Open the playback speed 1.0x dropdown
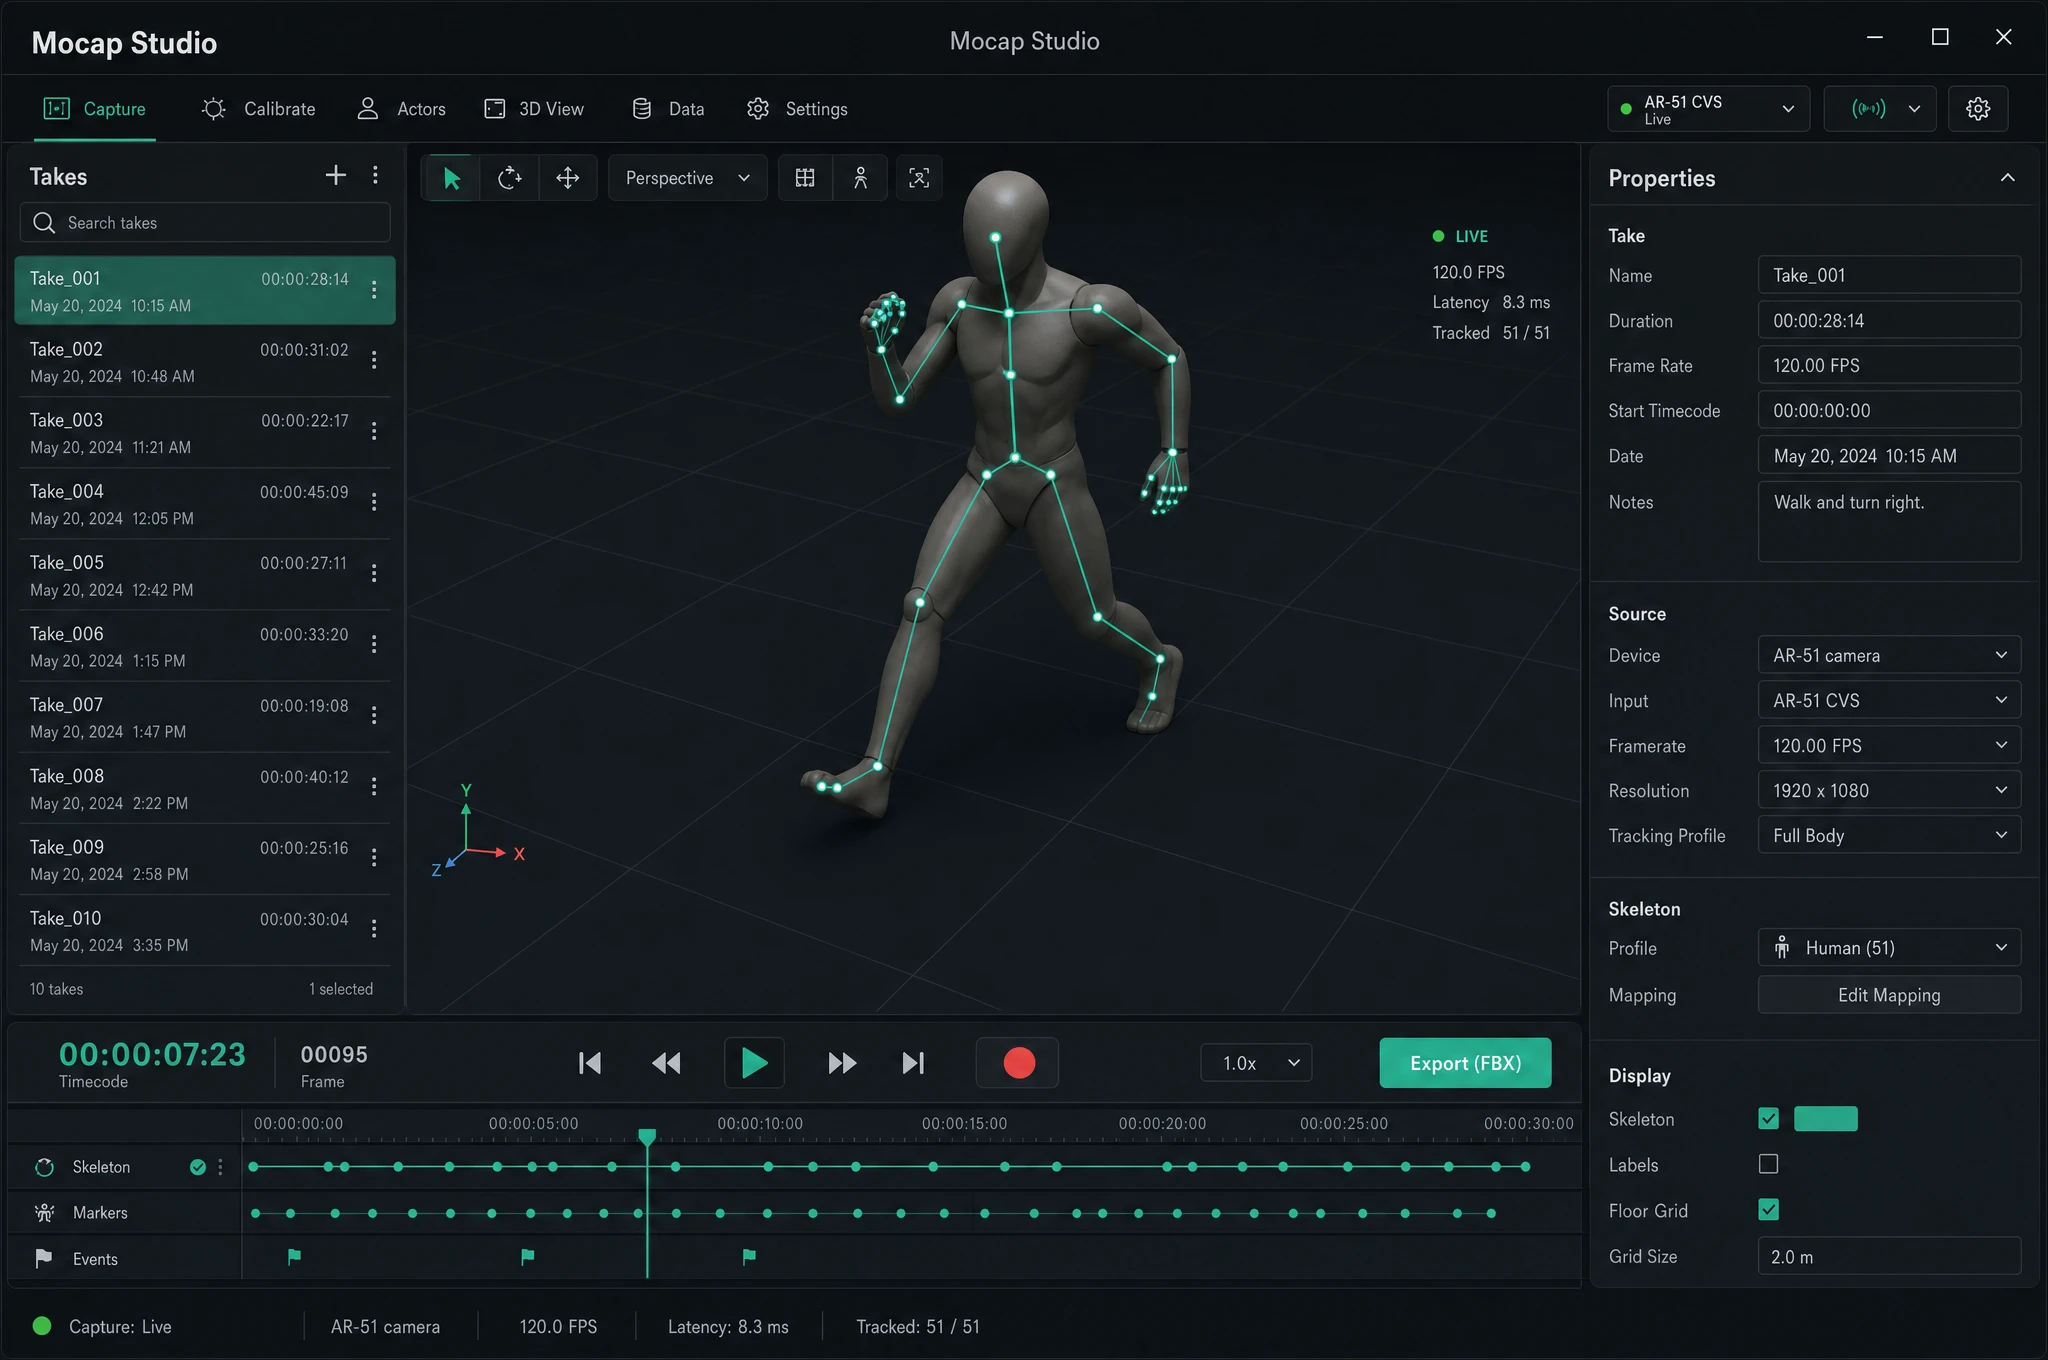The width and height of the screenshot is (2048, 1360). tap(1256, 1063)
